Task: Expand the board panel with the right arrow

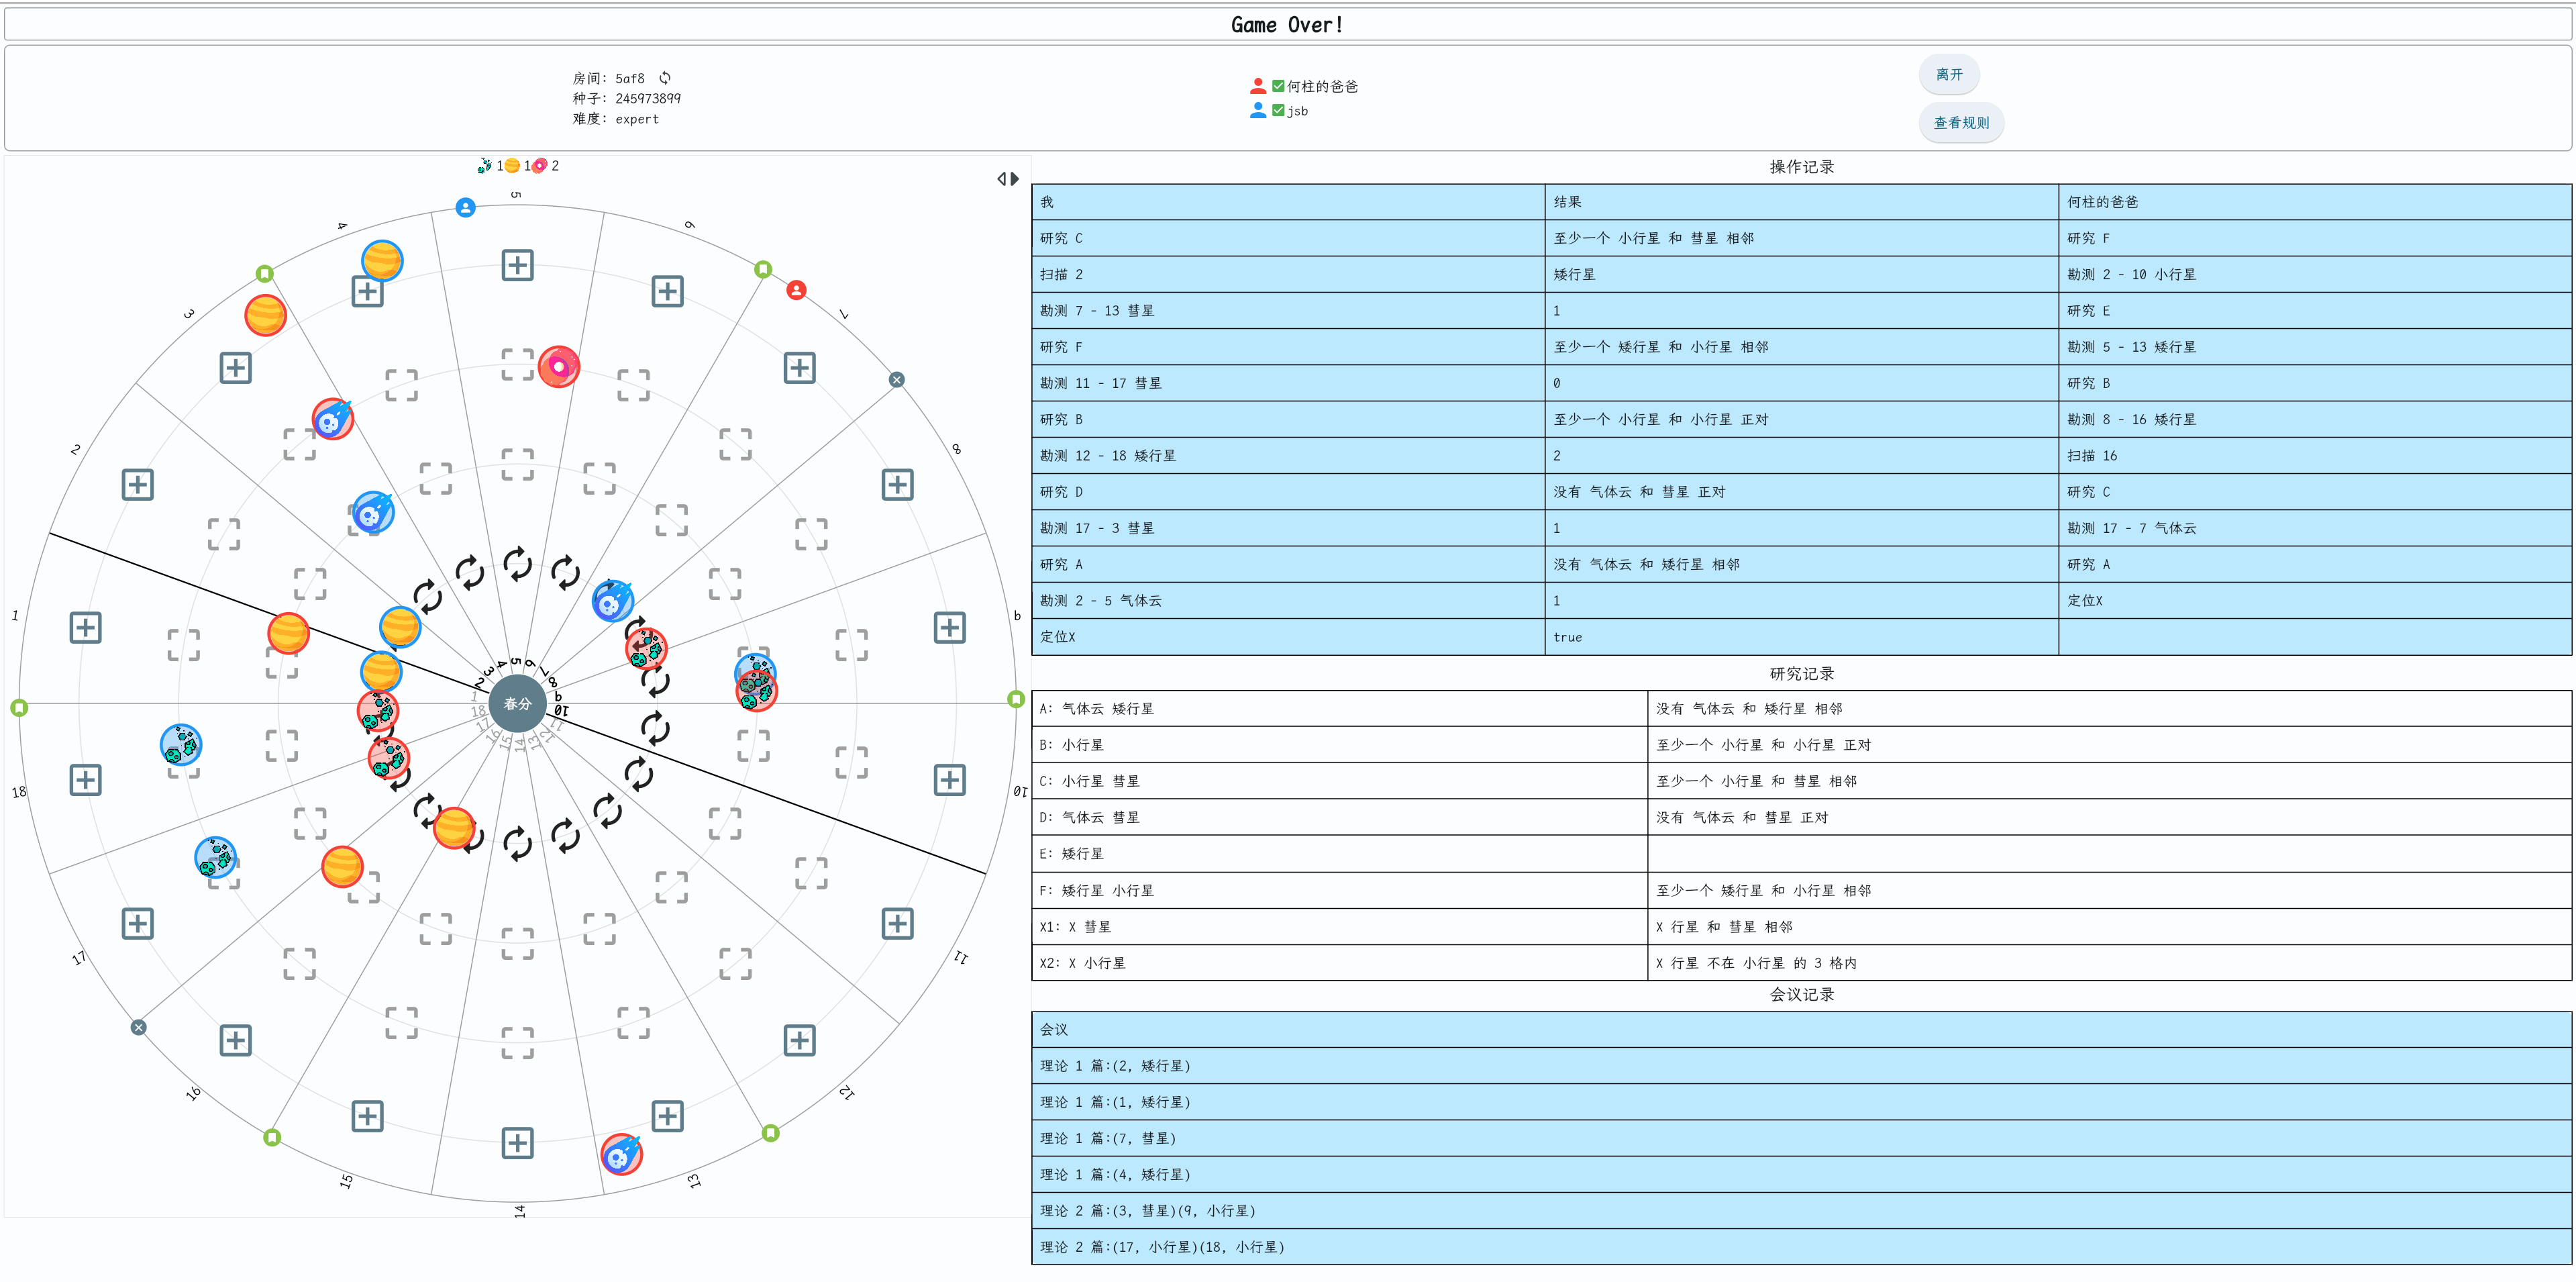Action: (x=1015, y=179)
